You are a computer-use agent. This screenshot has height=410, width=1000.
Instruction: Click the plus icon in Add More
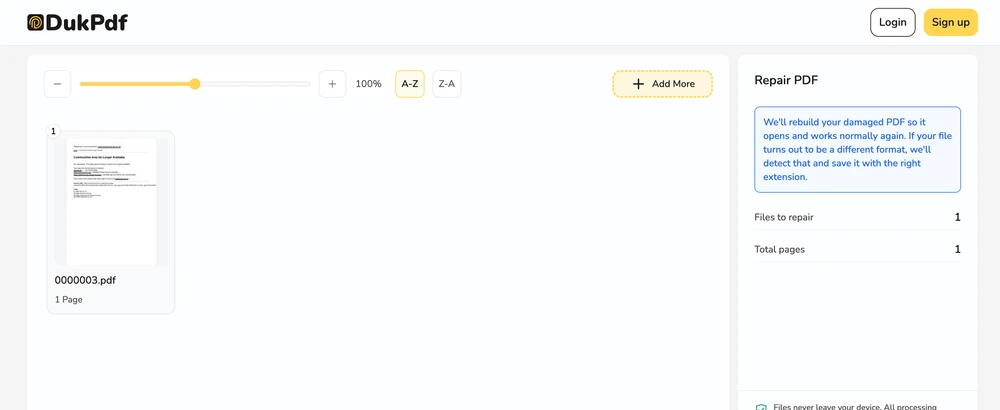click(x=638, y=84)
